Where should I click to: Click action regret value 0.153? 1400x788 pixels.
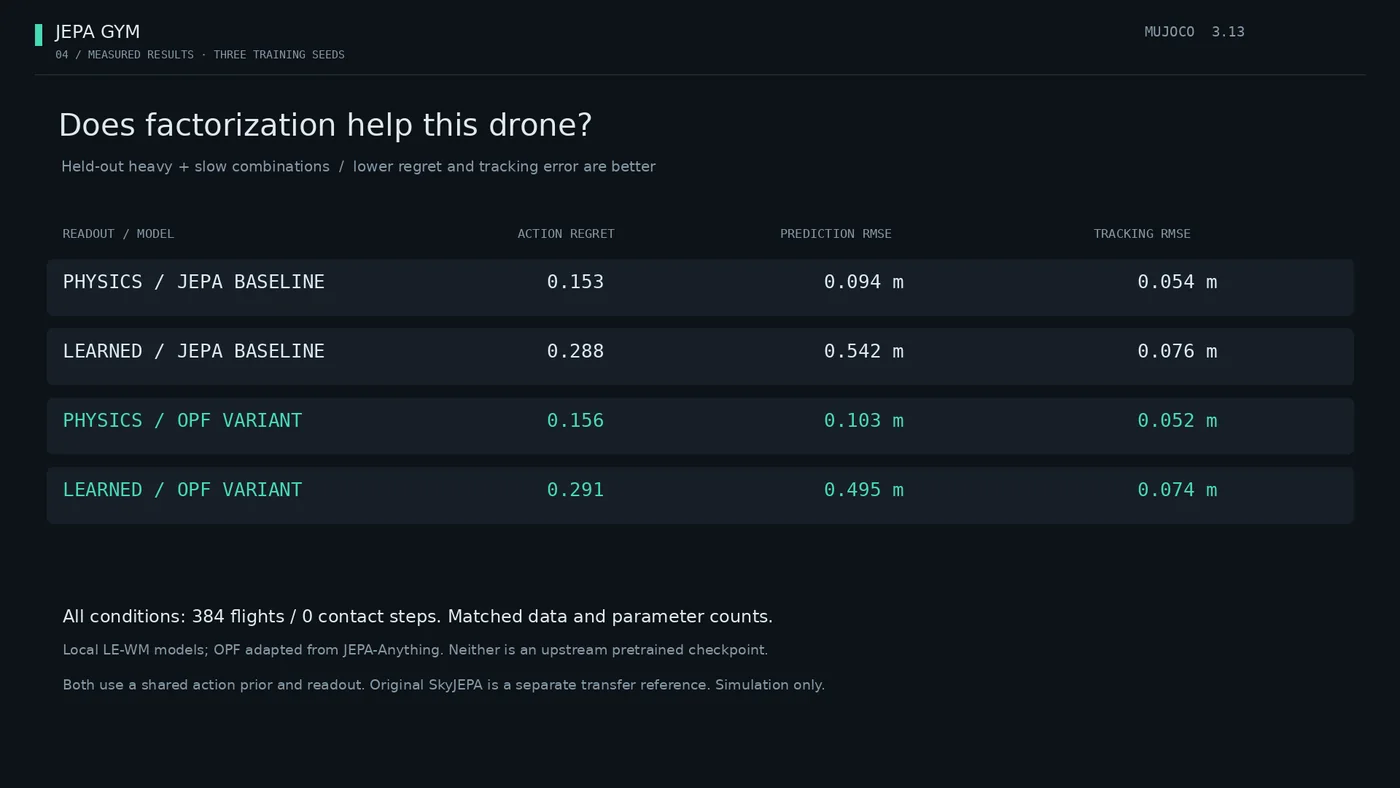coord(575,282)
